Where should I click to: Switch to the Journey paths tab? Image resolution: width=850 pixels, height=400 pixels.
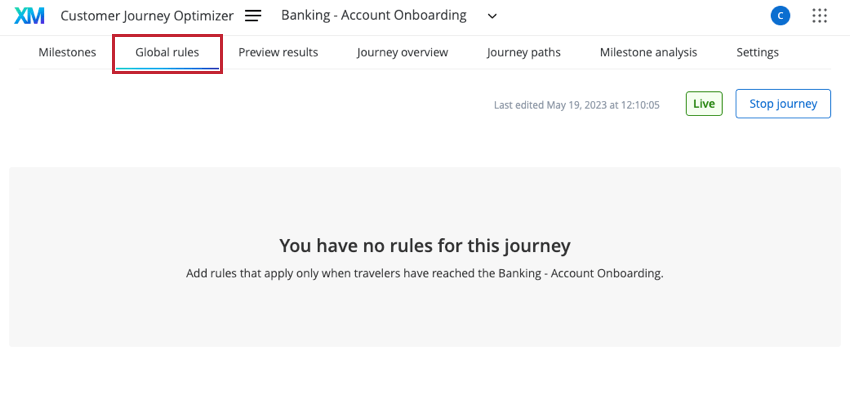click(x=524, y=53)
